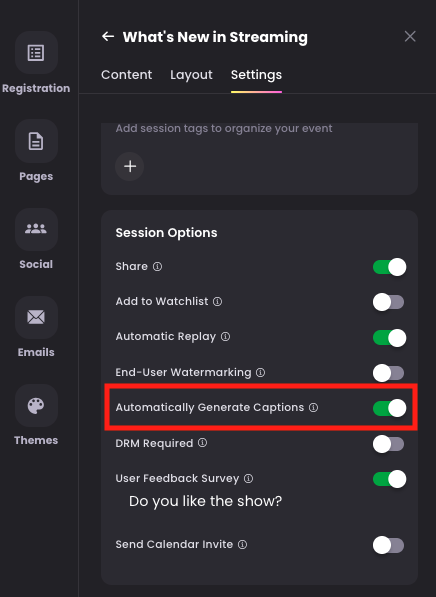Switch to the Layout tab
Screen dimensions: 436x597
pos(191,75)
